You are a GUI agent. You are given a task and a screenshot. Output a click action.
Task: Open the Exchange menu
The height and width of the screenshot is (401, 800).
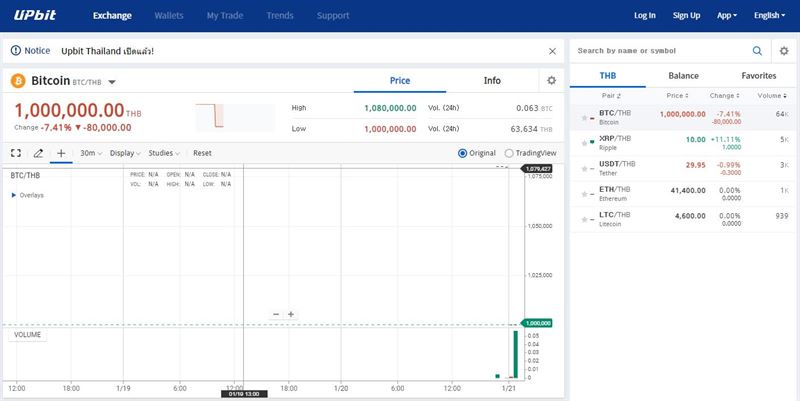(112, 15)
